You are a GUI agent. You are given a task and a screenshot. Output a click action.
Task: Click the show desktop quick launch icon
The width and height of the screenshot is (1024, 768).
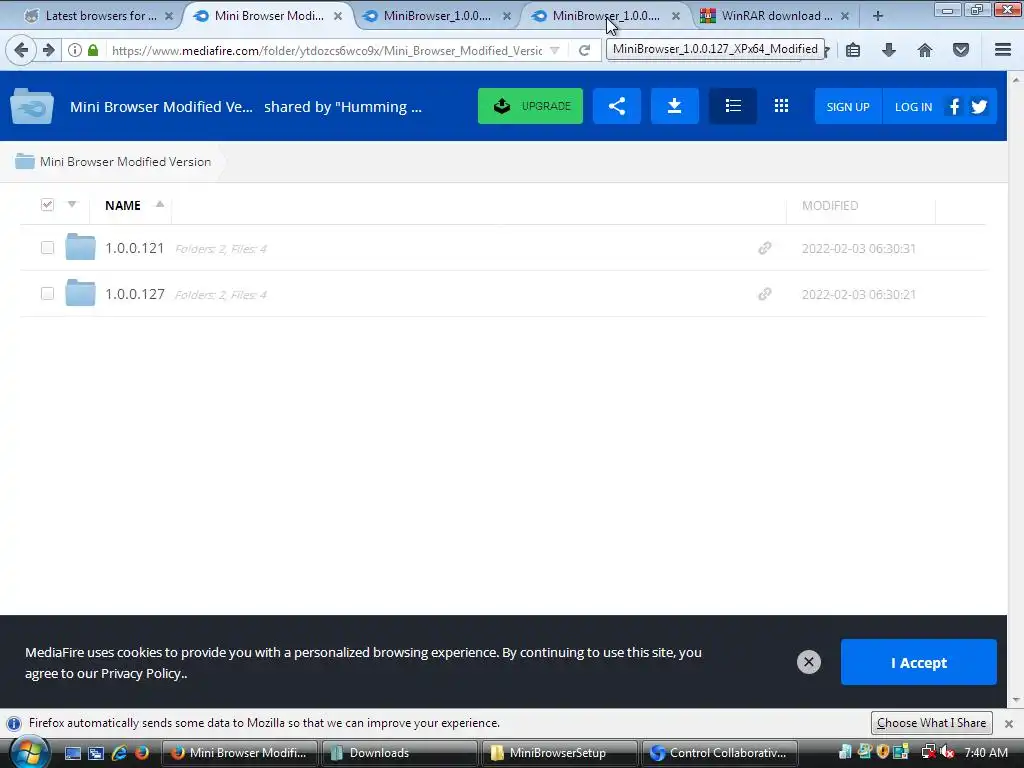73,753
